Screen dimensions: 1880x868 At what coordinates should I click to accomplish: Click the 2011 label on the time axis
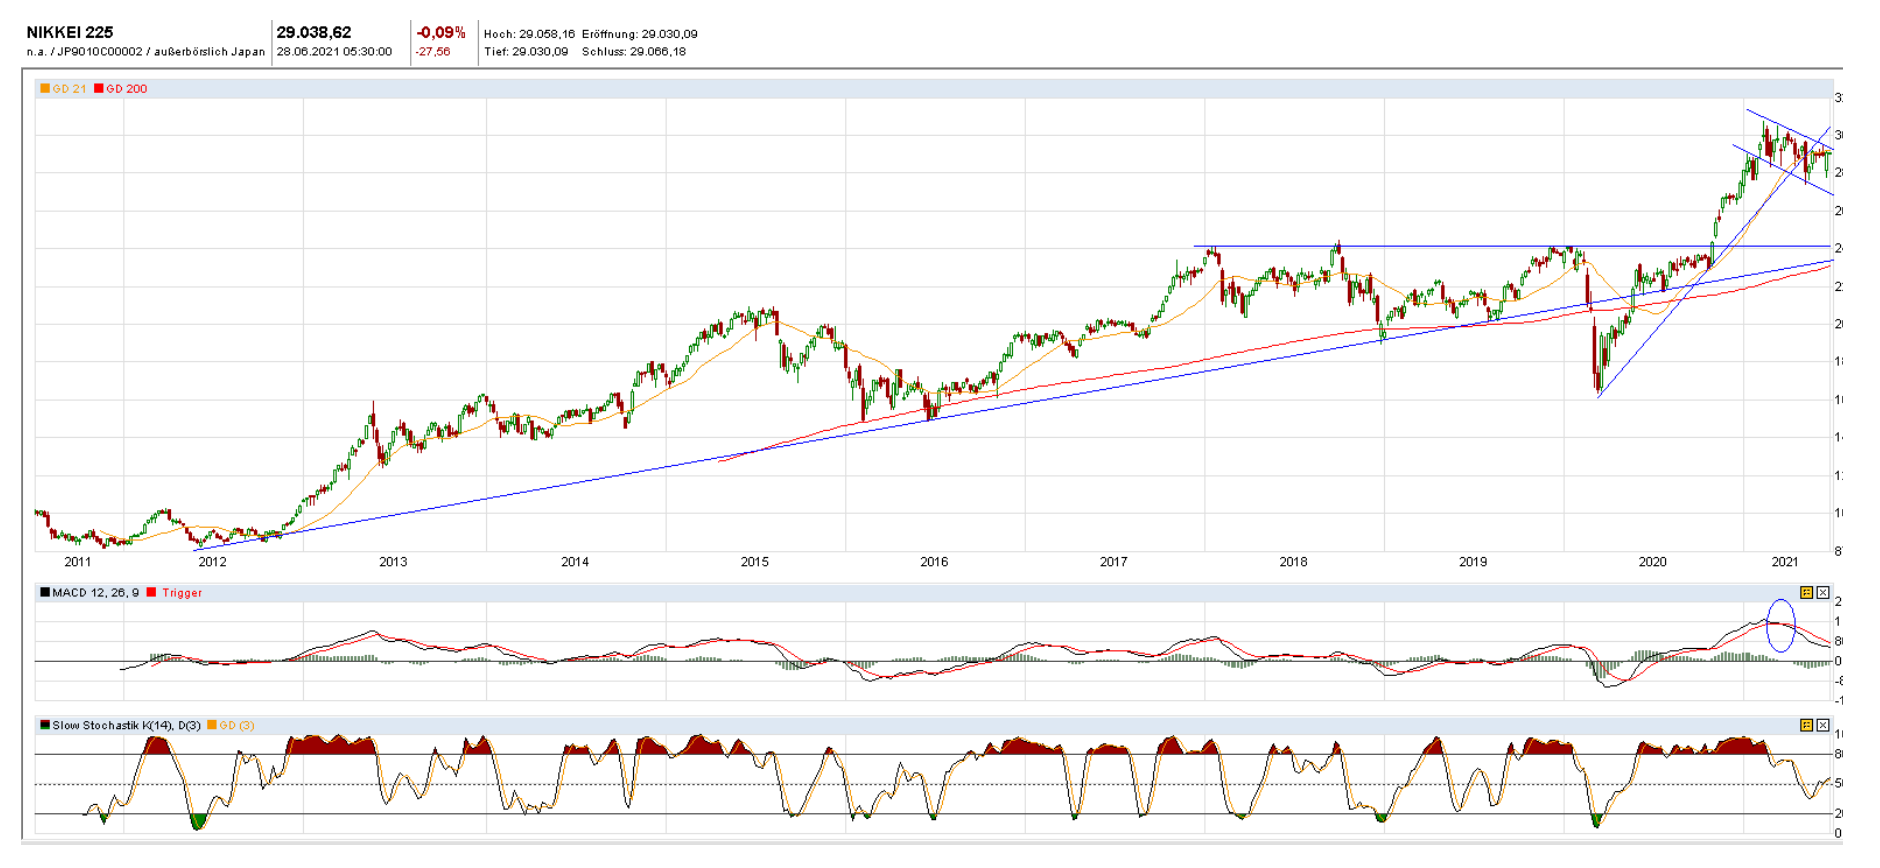tap(78, 562)
